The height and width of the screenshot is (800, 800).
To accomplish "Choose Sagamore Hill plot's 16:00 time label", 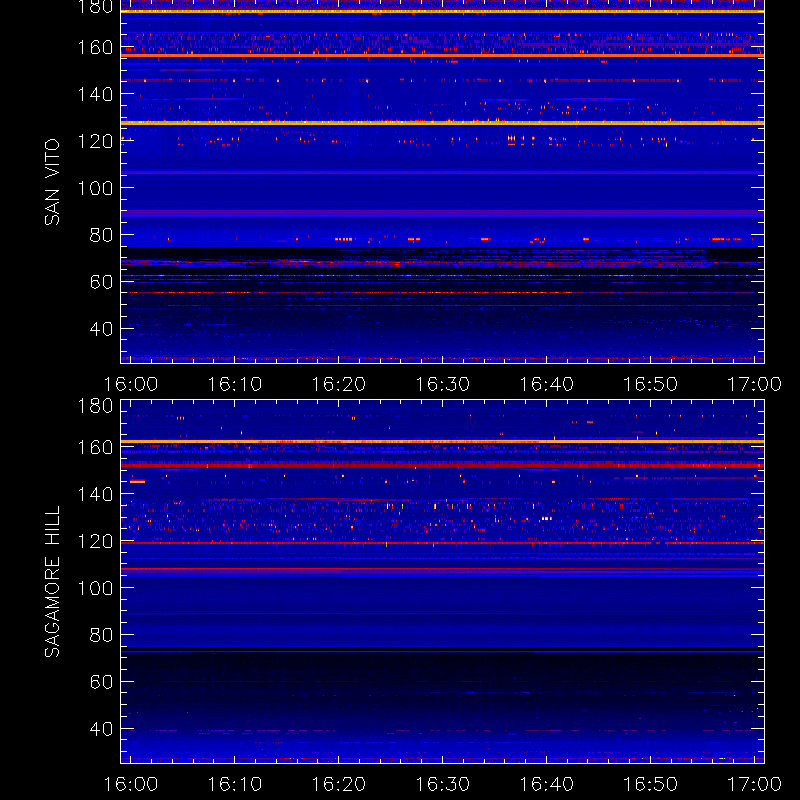I will click(131, 784).
